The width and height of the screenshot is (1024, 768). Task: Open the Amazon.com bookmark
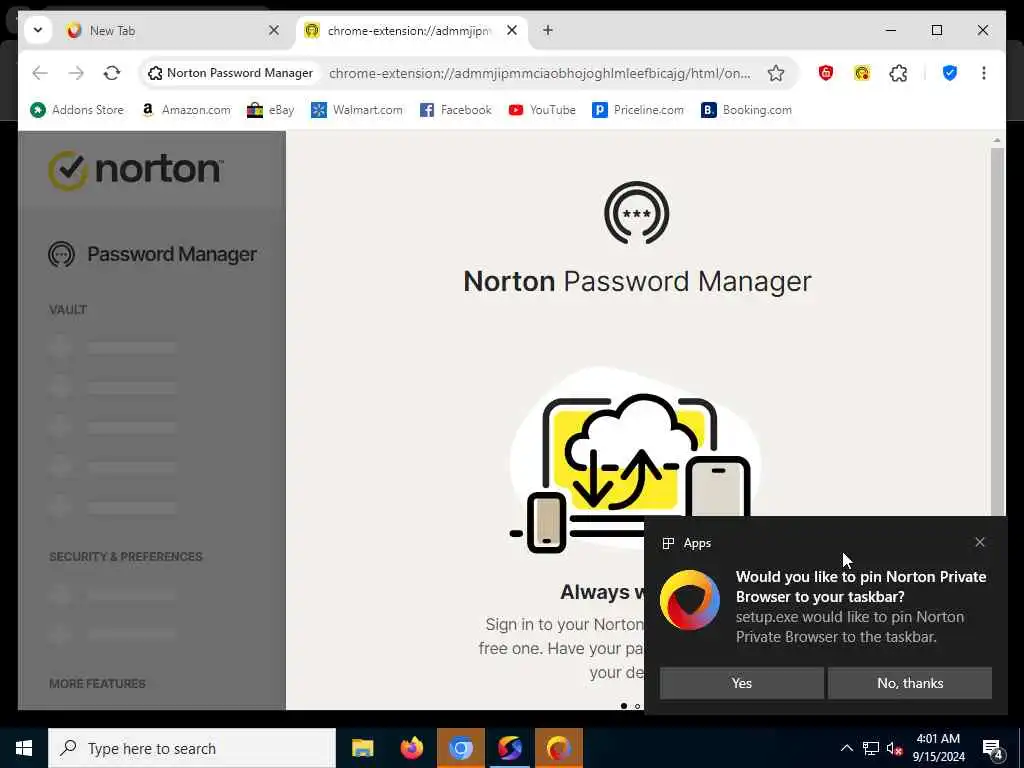click(186, 110)
